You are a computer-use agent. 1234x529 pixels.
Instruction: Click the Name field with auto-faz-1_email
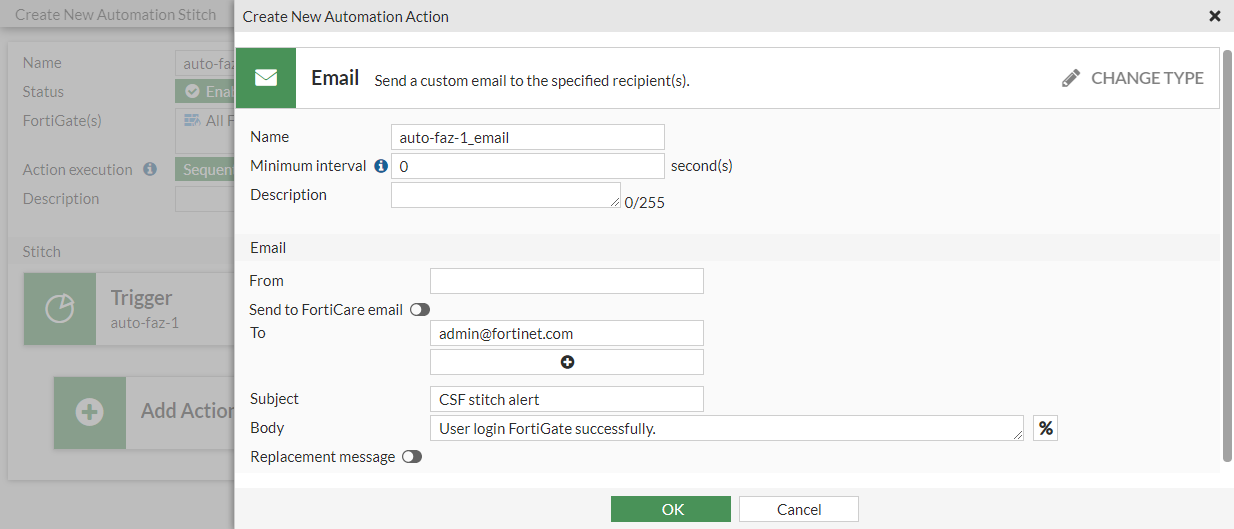[527, 137]
